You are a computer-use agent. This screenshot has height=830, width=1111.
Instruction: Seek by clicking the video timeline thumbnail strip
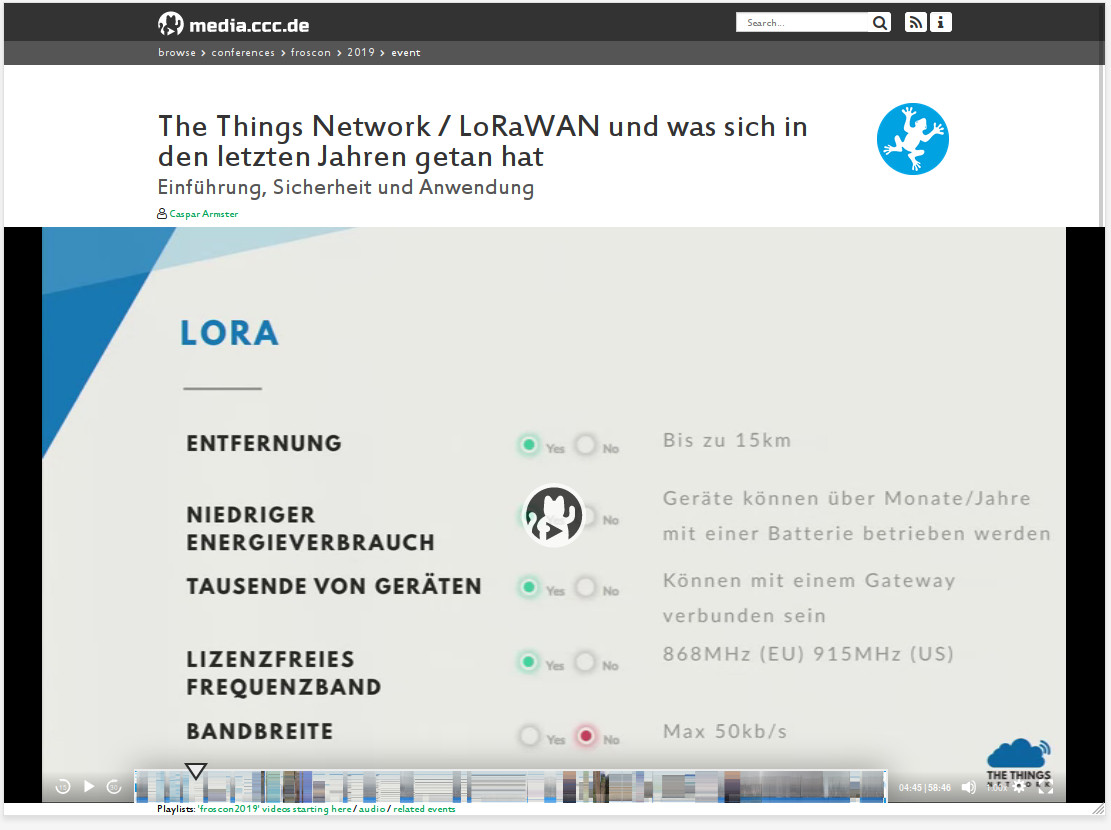click(x=510, y=786)
